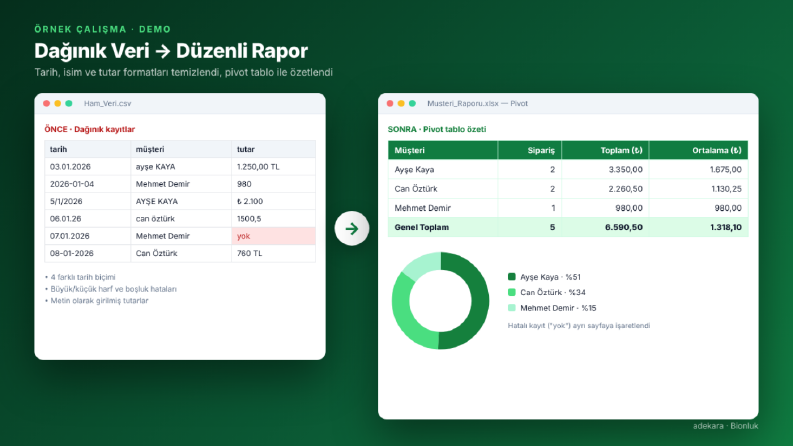
Task: Click 'Can Öztürk' in the 08-01-2026 row
Action: coord(181,253)
